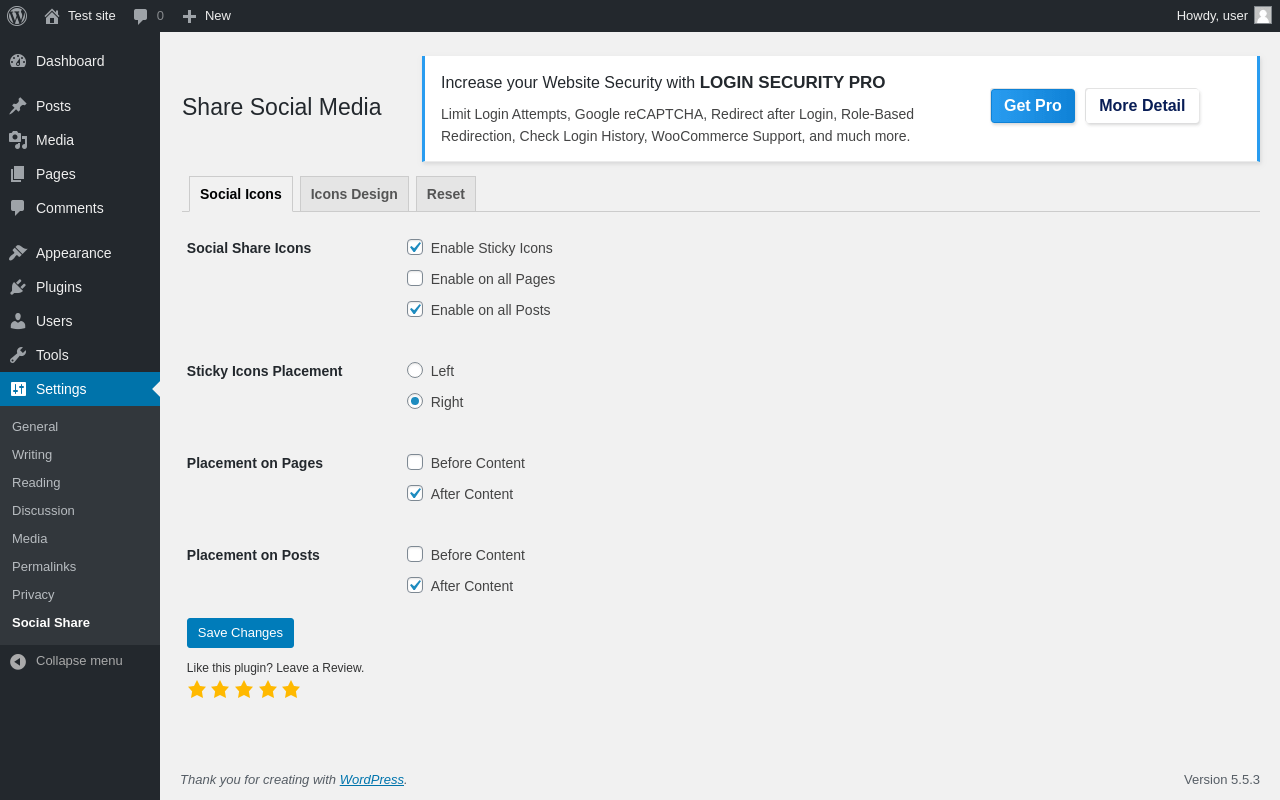This screenshot has height=800, width=1280.
Task: Click Howdy, user account text
Action: [1212, 15]
